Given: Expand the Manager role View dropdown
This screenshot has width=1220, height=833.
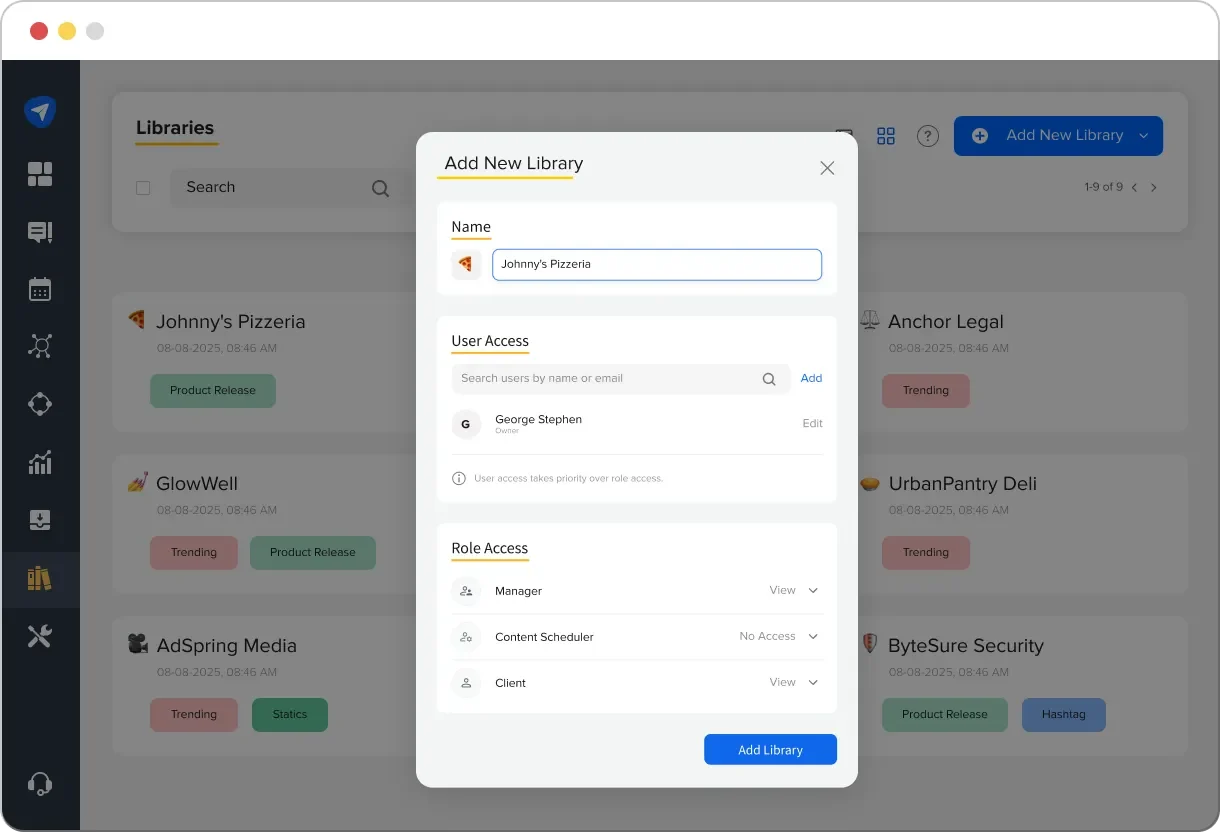Looking at the screenshot, I should click(812, 590).
